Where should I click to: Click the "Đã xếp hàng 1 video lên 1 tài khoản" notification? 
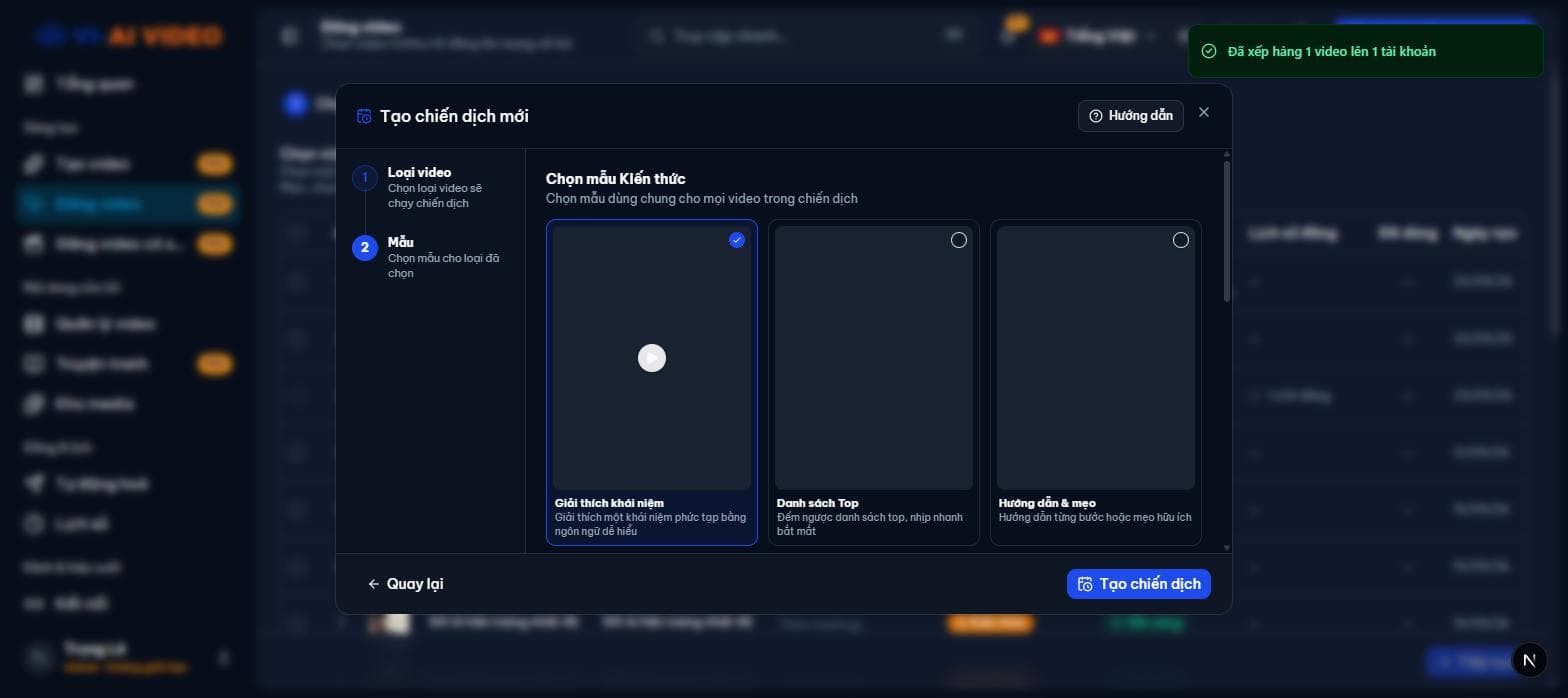(x=1365, y=51)
